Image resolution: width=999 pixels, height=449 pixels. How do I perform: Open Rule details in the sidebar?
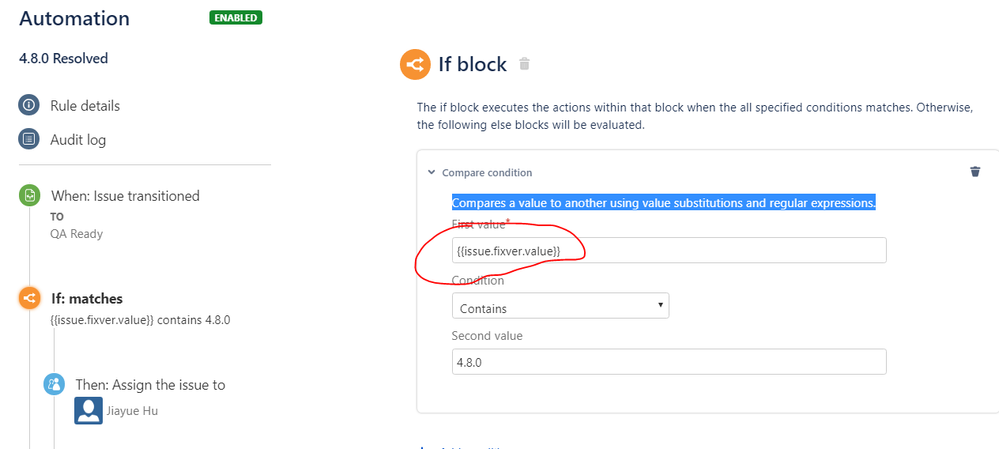click(x=85, y=105)
